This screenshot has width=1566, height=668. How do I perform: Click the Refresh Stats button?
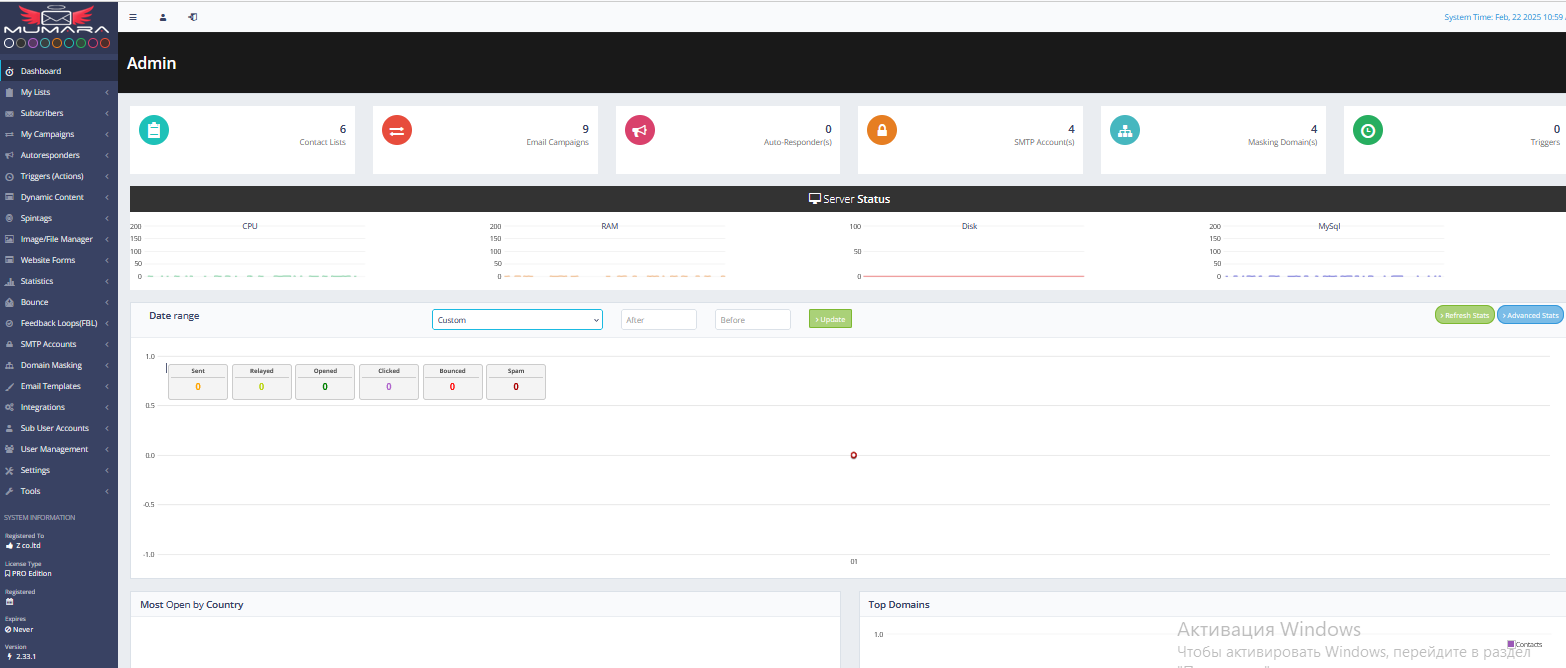(x=1465, y=315)
